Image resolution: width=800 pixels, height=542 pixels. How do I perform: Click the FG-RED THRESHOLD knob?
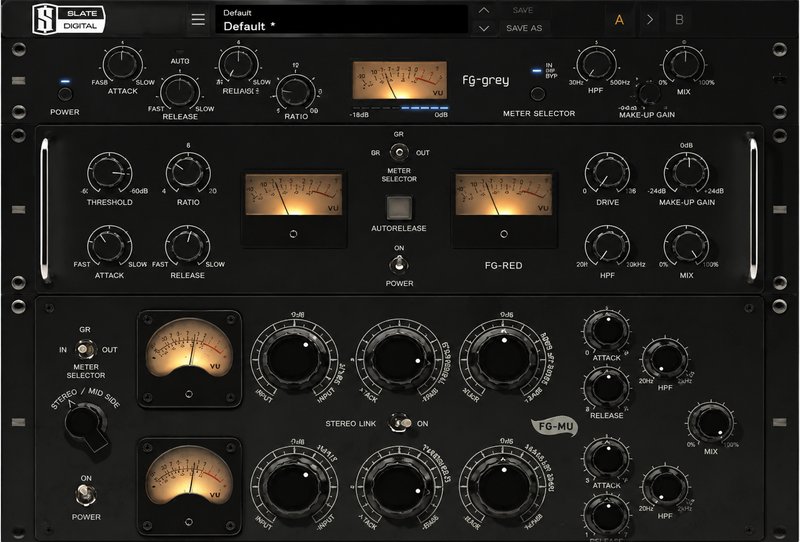[110, 173]
